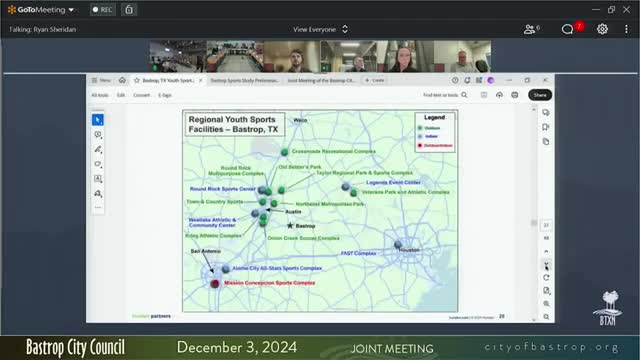This screenshot has height=360, width=640.
Task: Select the first conference room camera thumbnail
Action: pos(178,56)
